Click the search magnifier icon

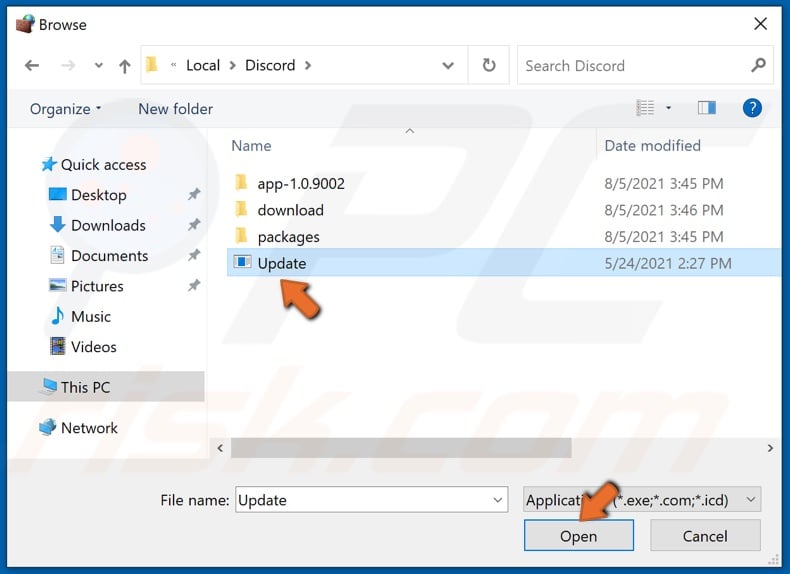(x=758, y=65)
